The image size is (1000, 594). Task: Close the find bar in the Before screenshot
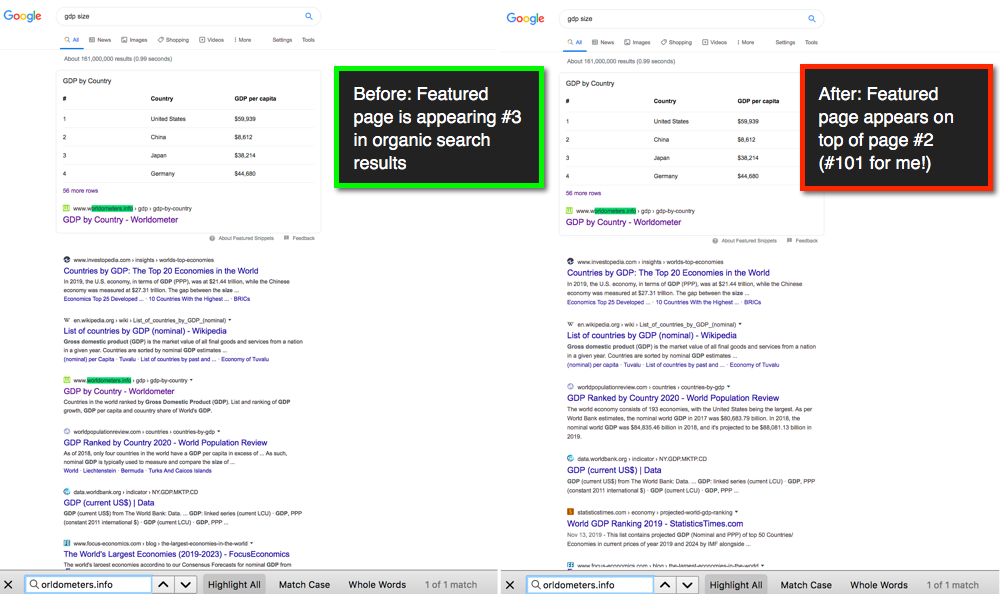pos(8,584)
